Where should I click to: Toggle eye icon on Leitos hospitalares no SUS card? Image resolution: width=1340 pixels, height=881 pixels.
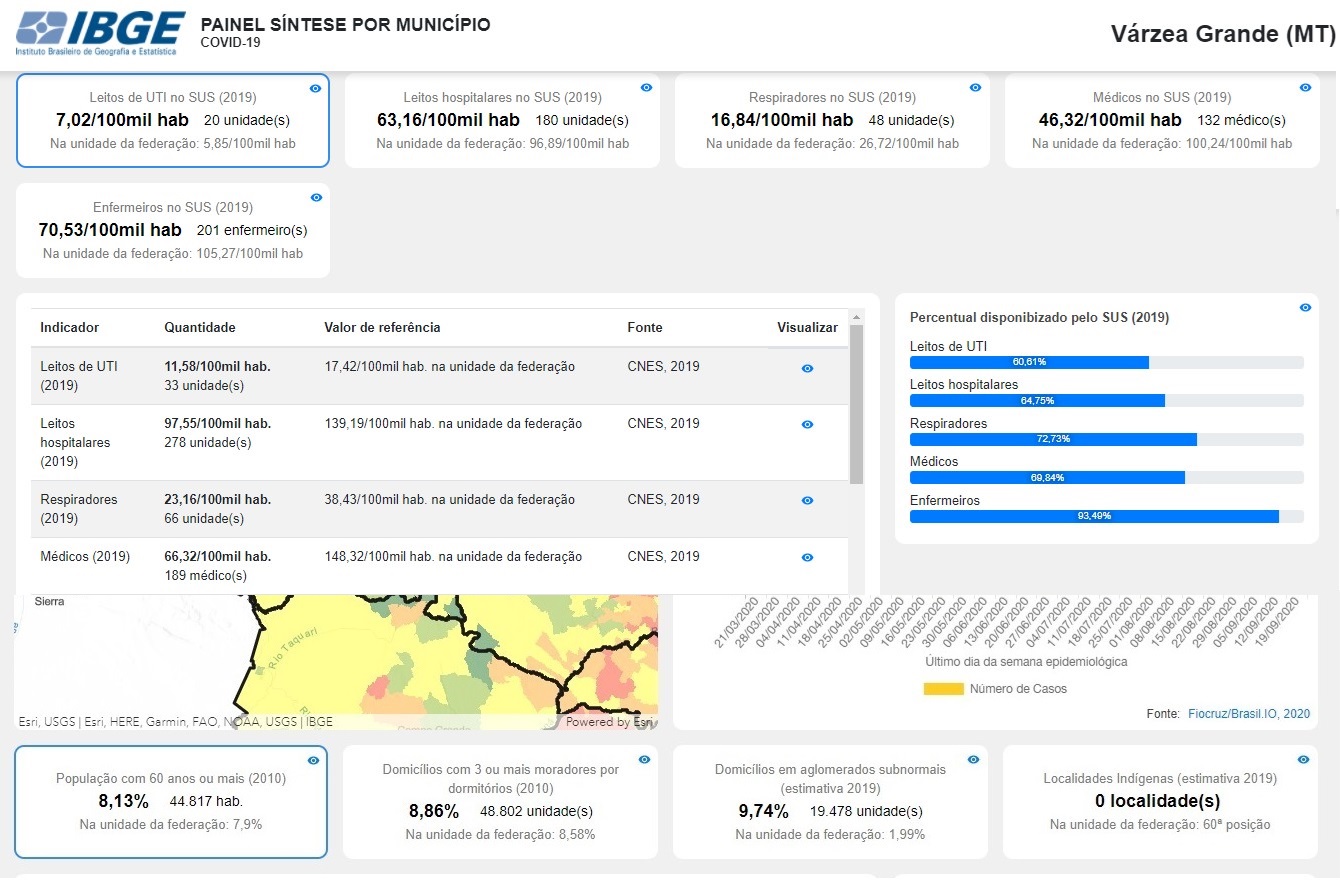coord(646,88)
